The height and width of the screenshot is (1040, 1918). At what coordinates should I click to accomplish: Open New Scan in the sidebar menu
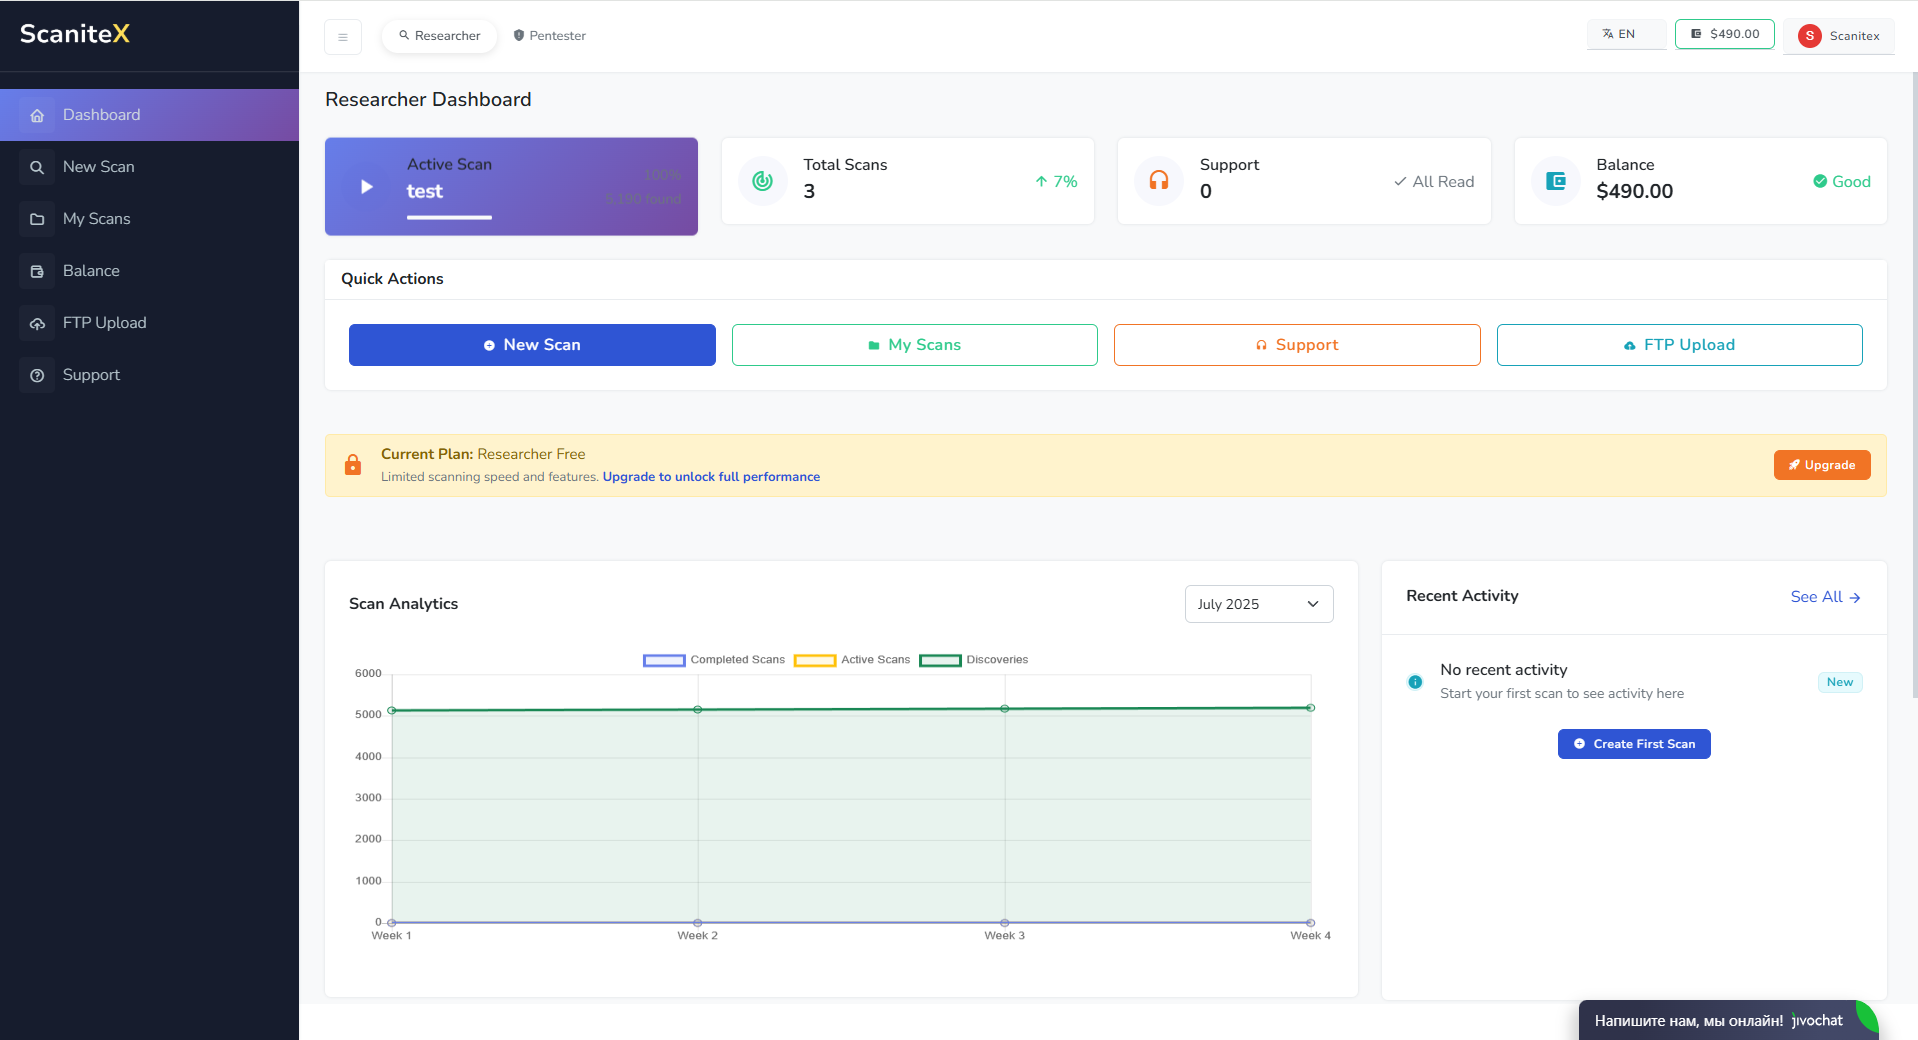pyautogui.click(x=149, y=167)
